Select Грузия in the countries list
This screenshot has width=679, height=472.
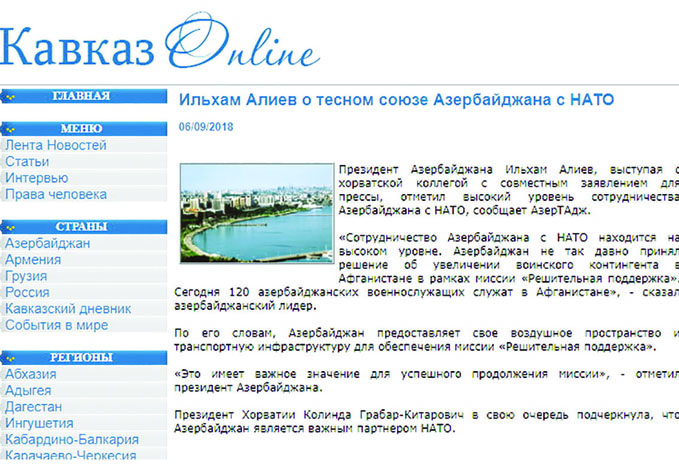tap(26, 276)
